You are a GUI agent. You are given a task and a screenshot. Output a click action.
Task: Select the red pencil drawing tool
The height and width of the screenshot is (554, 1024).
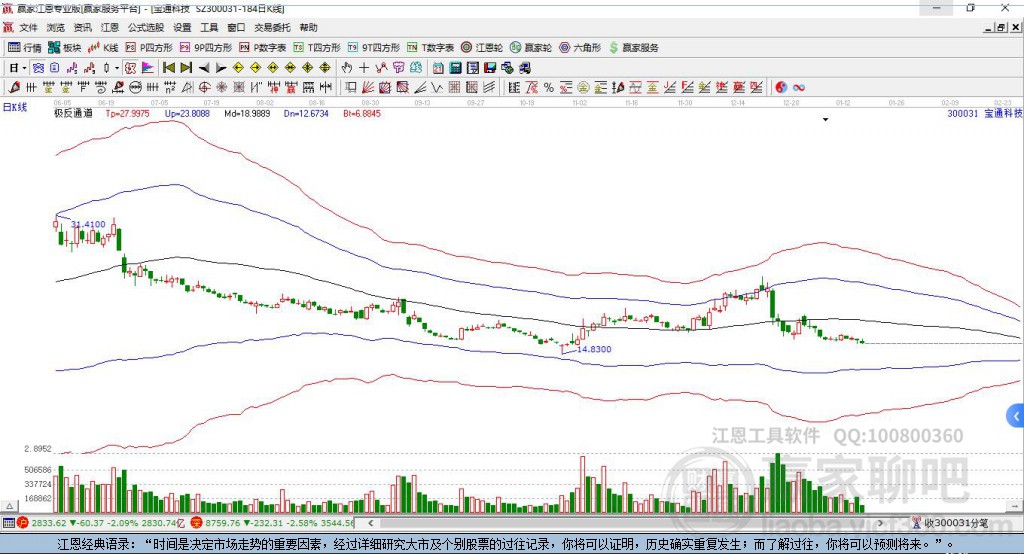click(x=14, y=88)
